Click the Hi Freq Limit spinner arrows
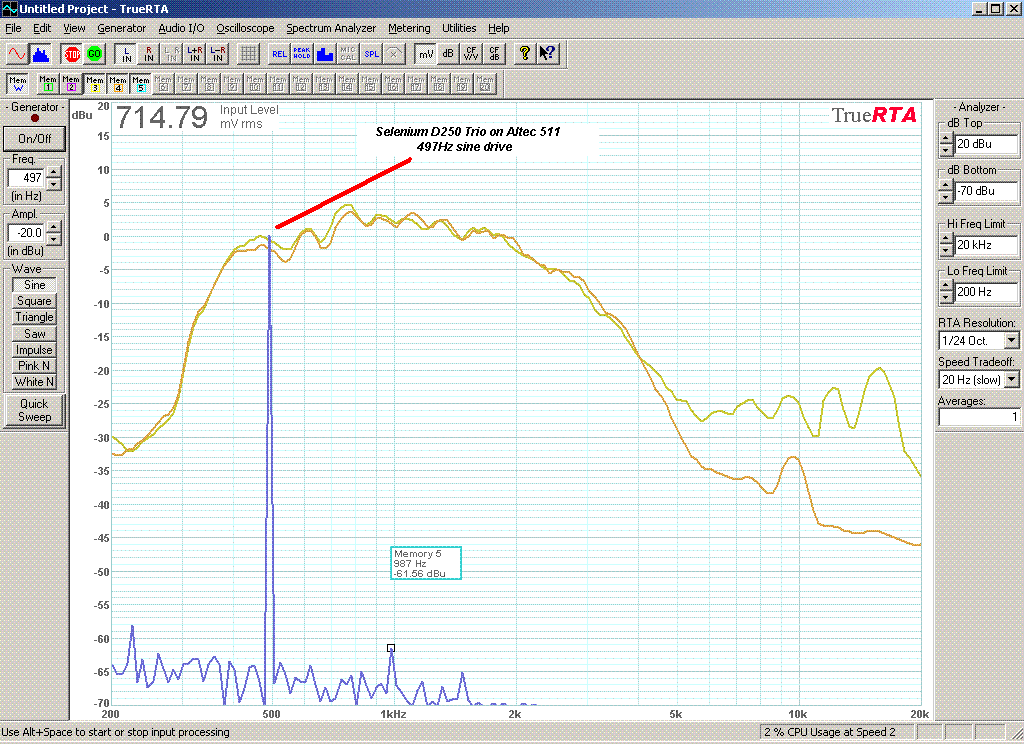 coord(946,246)
